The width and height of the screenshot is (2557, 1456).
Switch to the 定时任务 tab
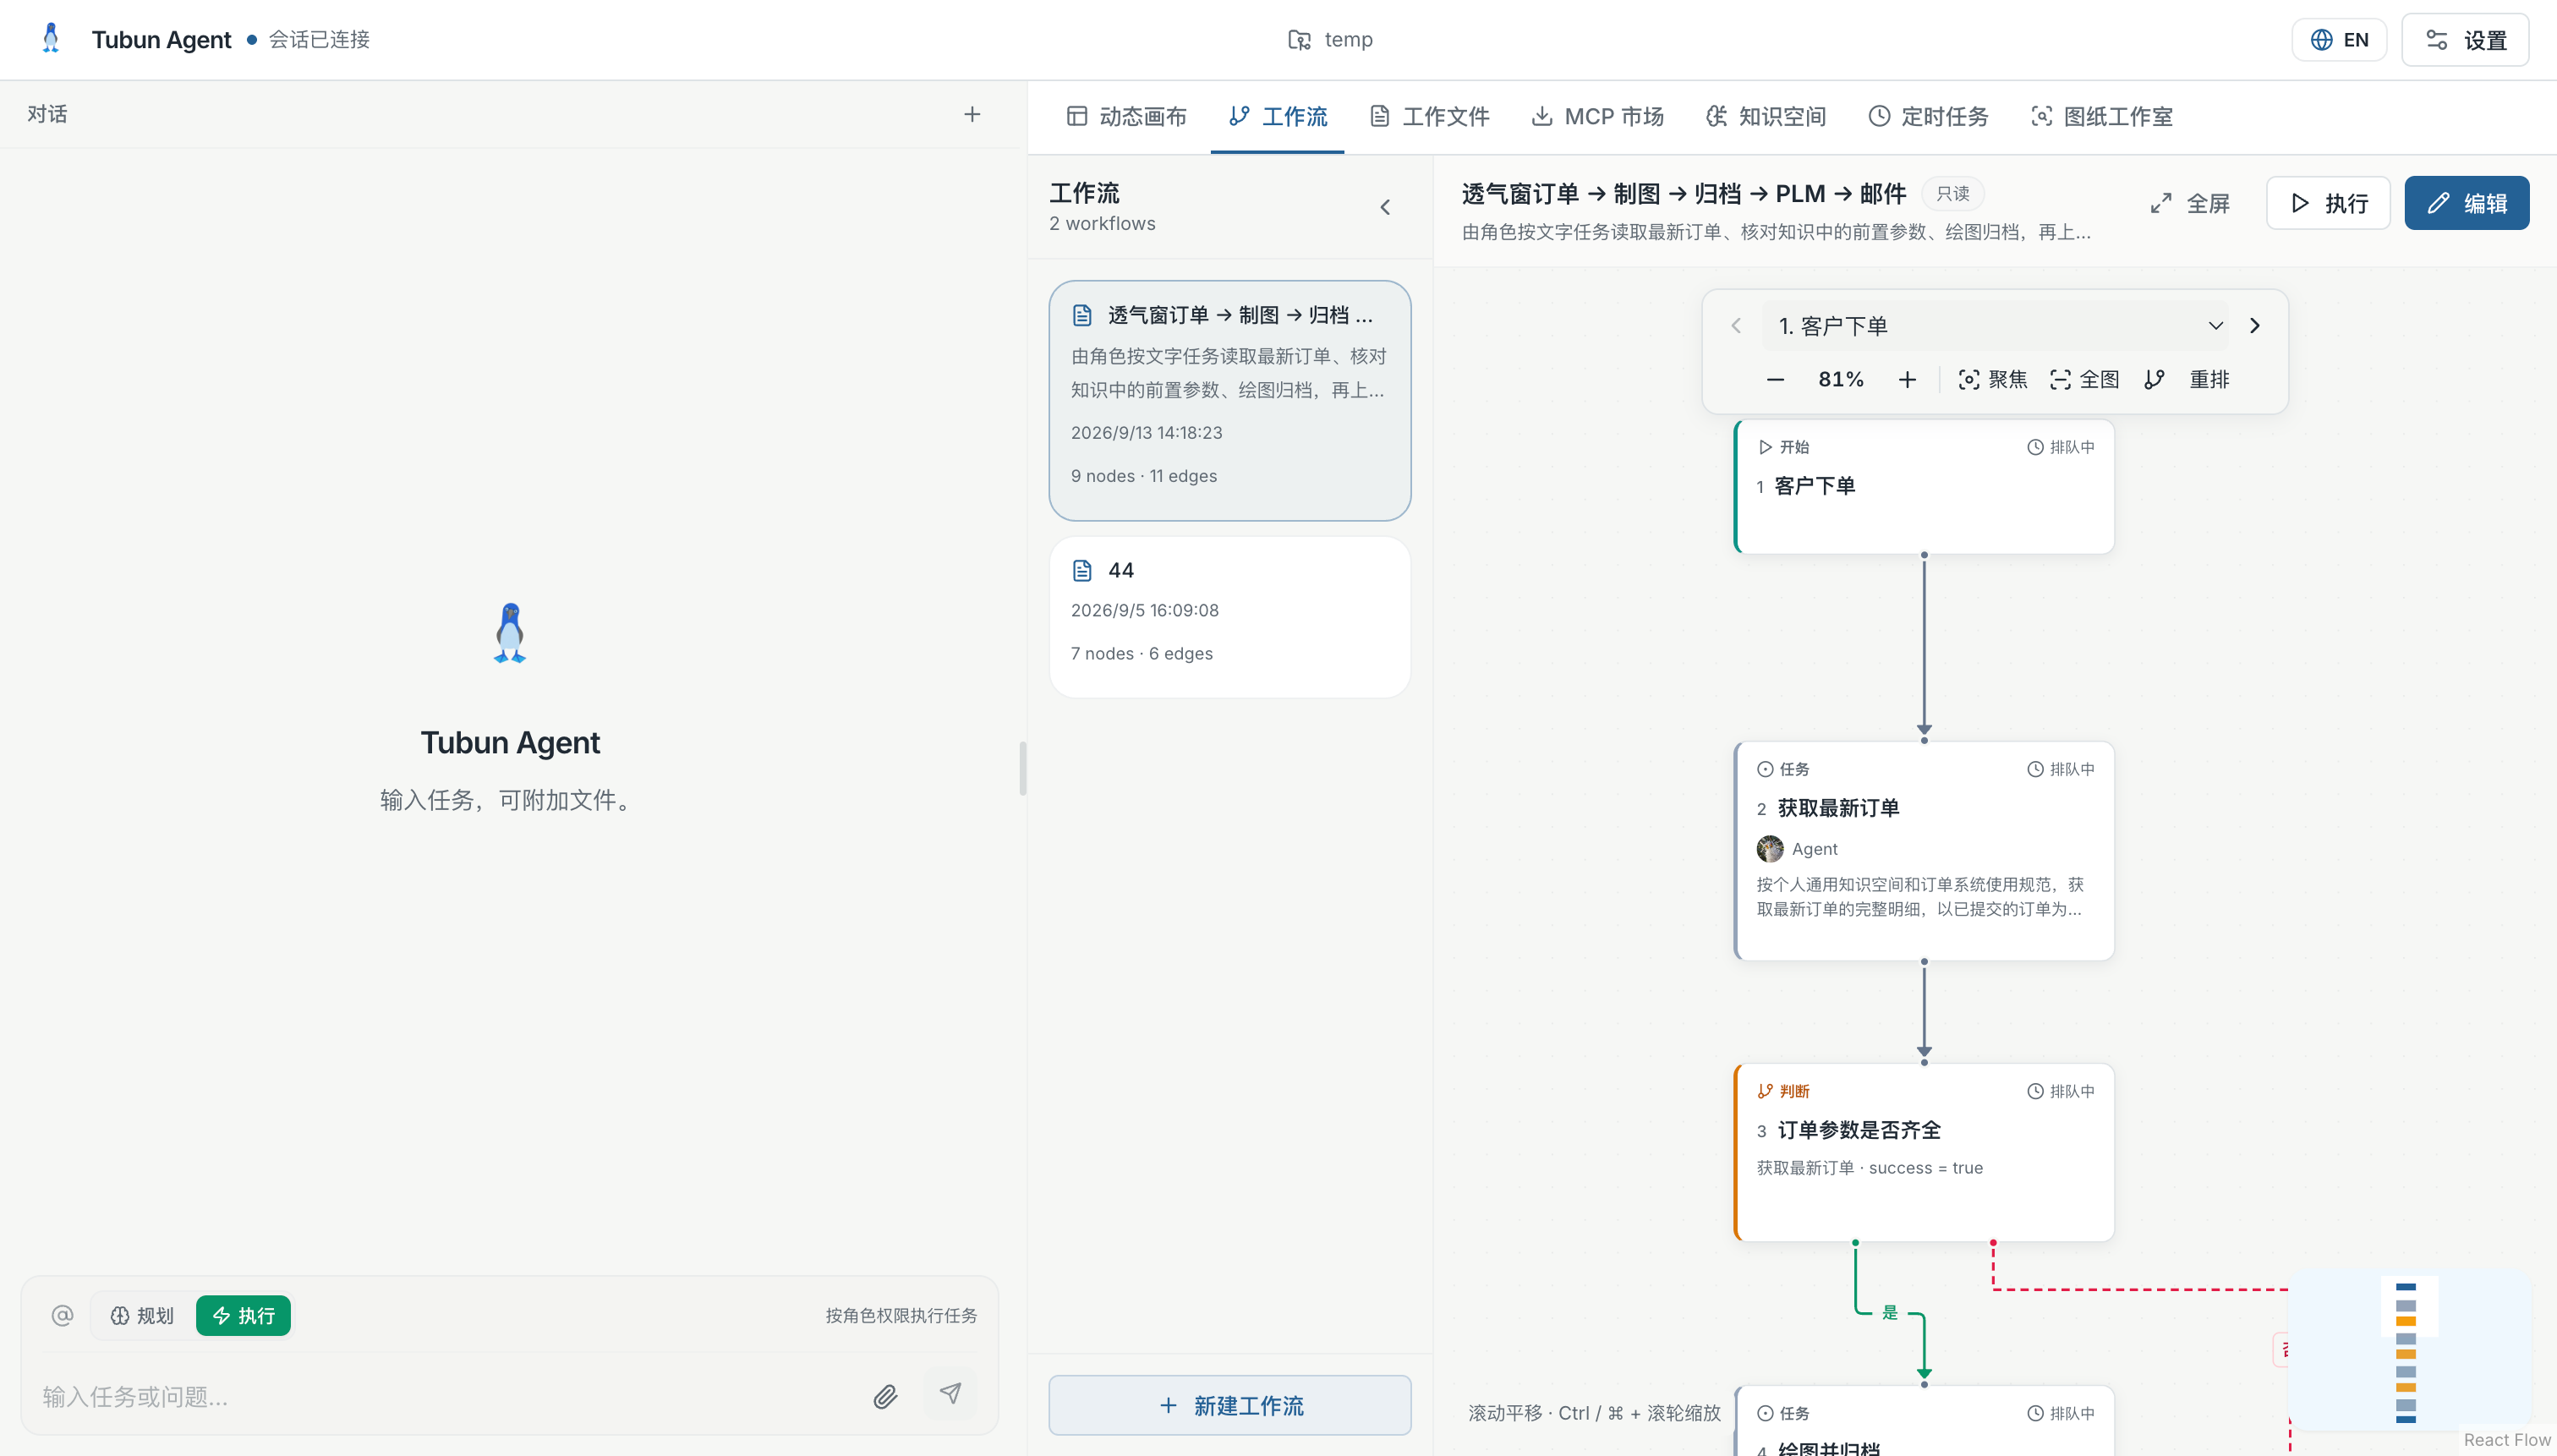(x=1927, y=116)
